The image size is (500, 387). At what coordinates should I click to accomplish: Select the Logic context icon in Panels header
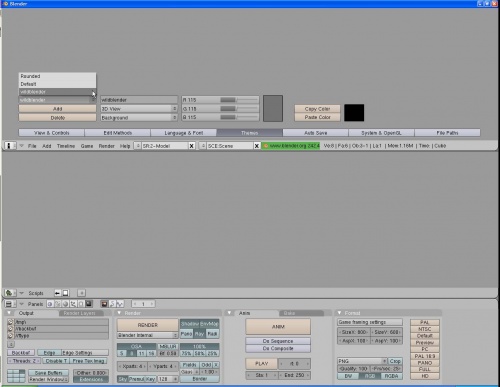coord(50,304)
